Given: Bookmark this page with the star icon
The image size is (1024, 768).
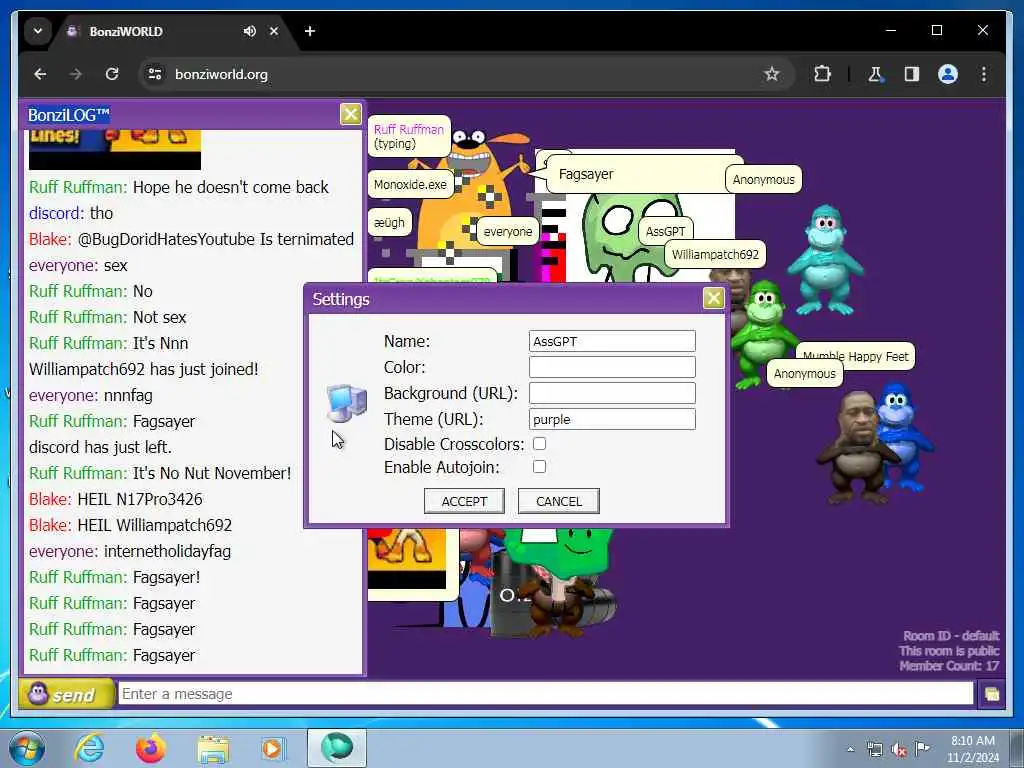Looking at the screenshot, I should [772, 74].
